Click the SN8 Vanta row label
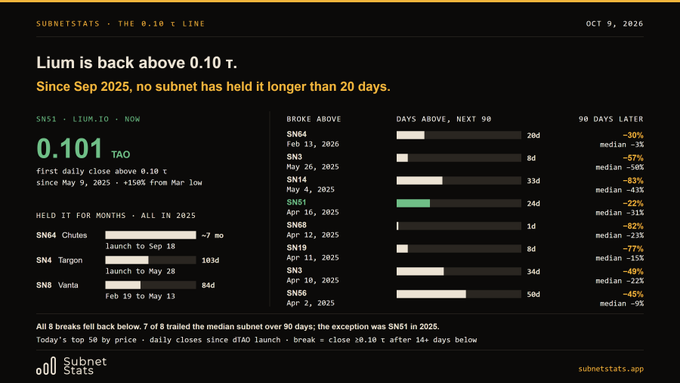 [x=57, y=285]
